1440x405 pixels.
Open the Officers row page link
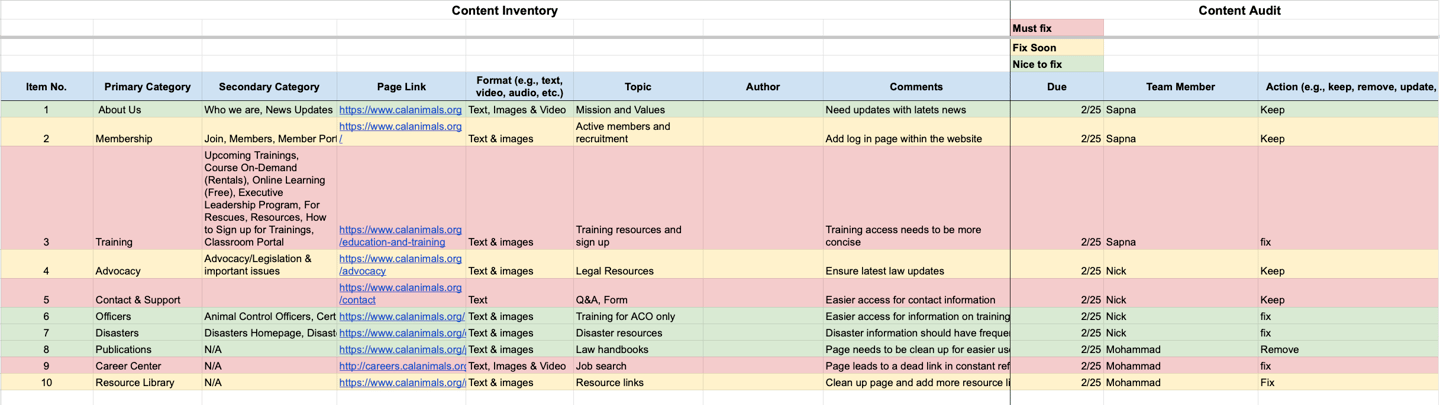click(402, 317)
